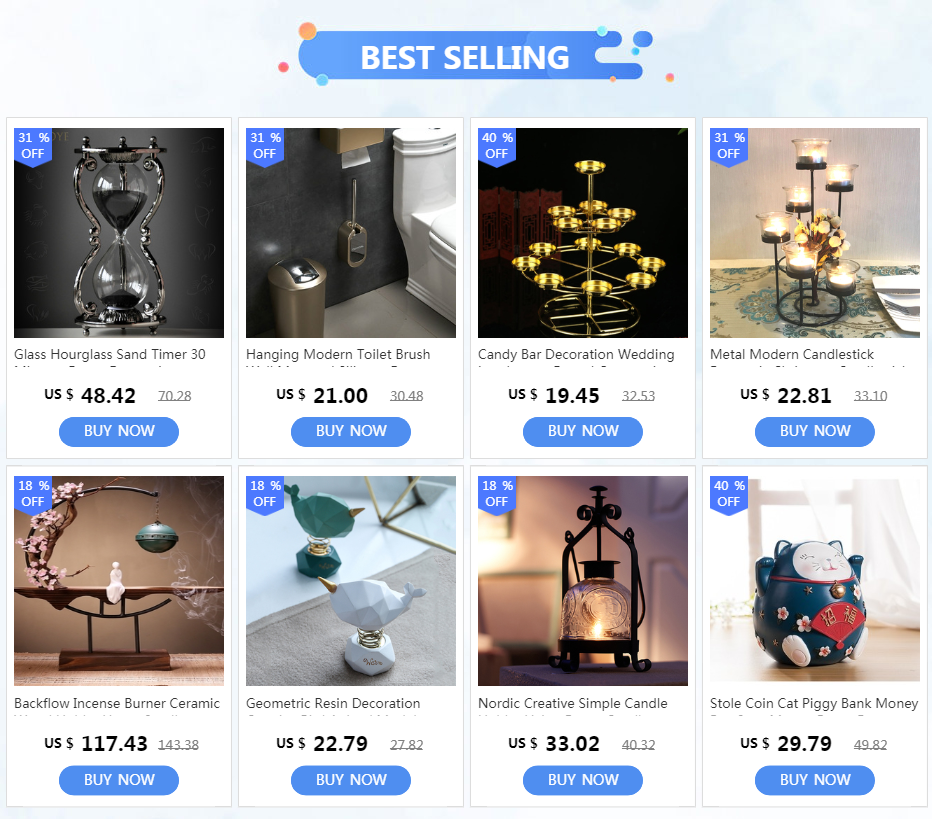Select the 40% OFF badge on the cat bank
Screen dimensions: 932x819
click(x=729, y=494)
